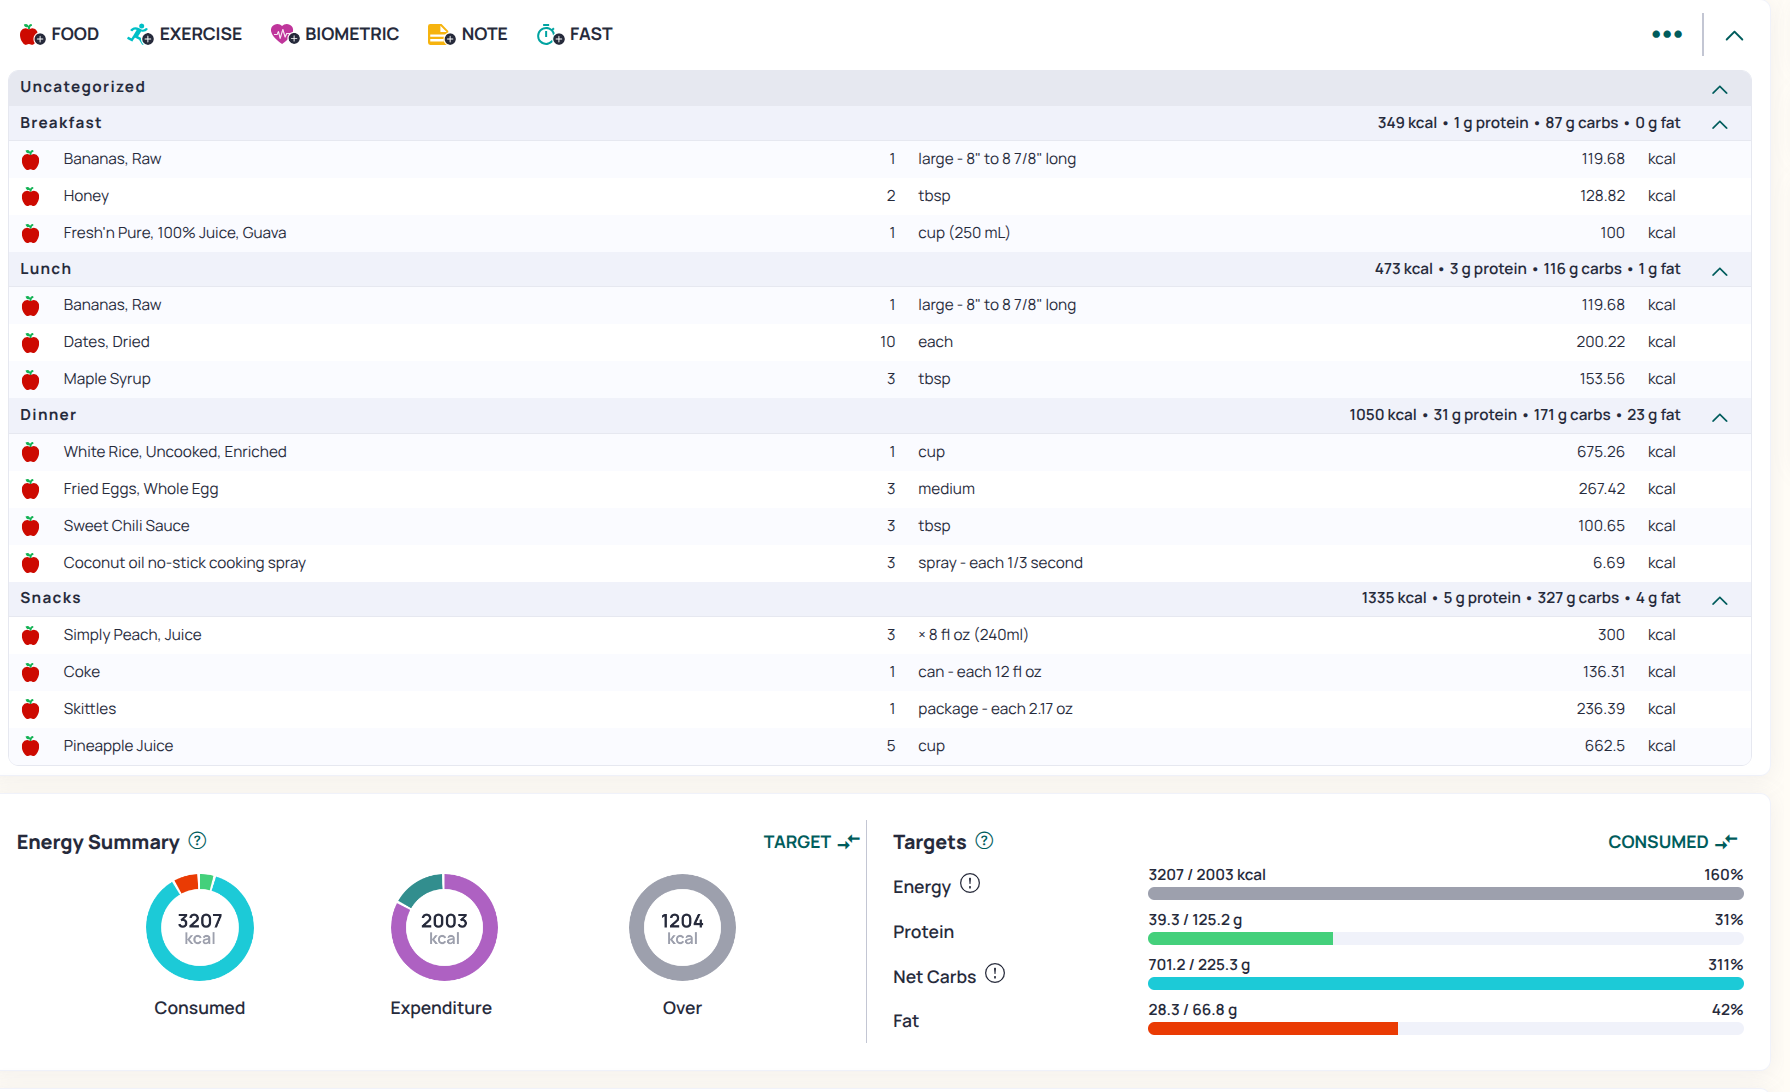The image size is (1790, 1092).
Task: Click the BIOMETRIC add button
Action: pos(335,34)
